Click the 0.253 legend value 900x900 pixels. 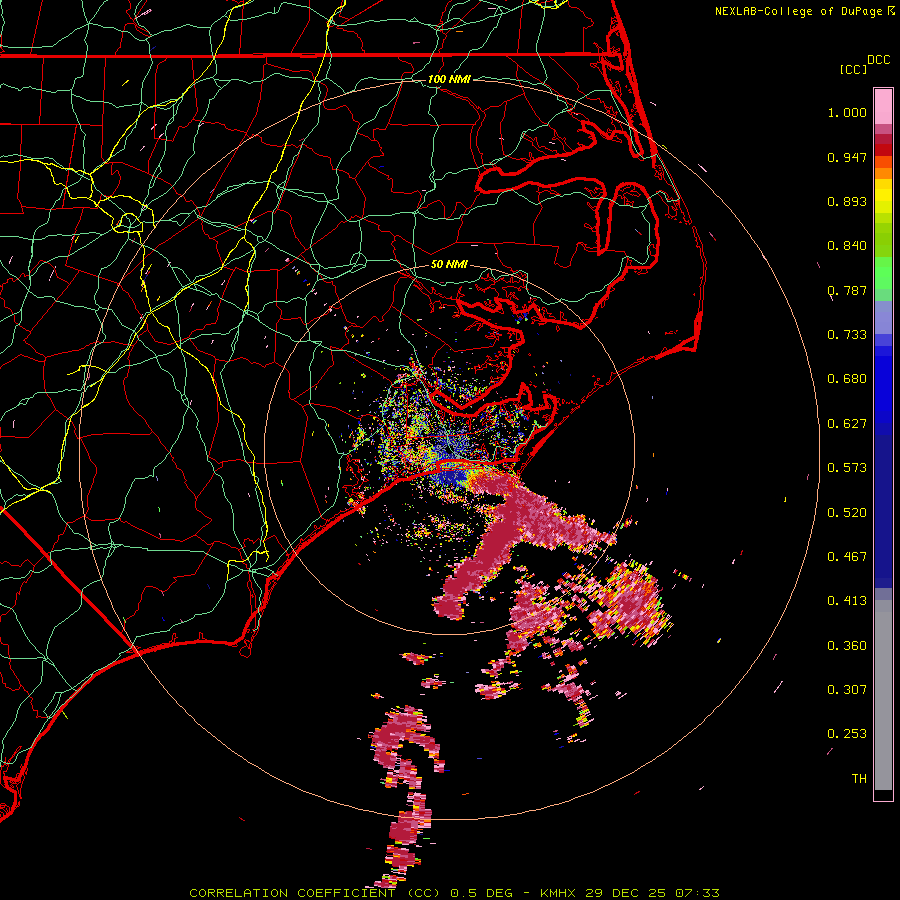[847, 734]
